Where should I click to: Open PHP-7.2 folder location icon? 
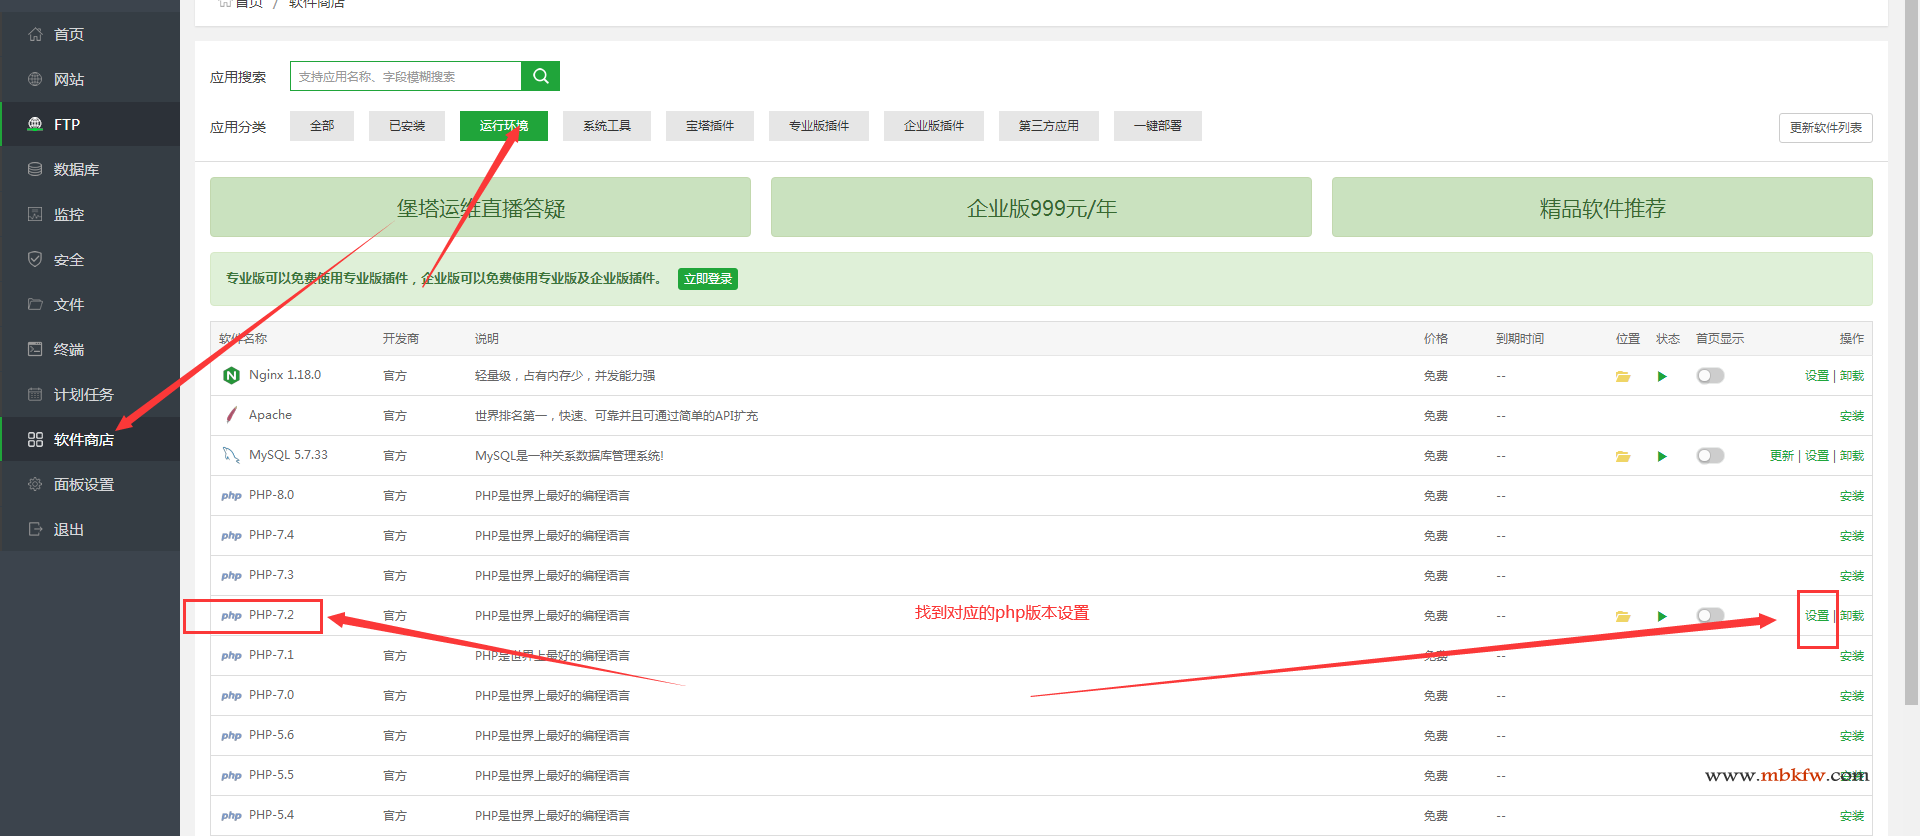1622,616
